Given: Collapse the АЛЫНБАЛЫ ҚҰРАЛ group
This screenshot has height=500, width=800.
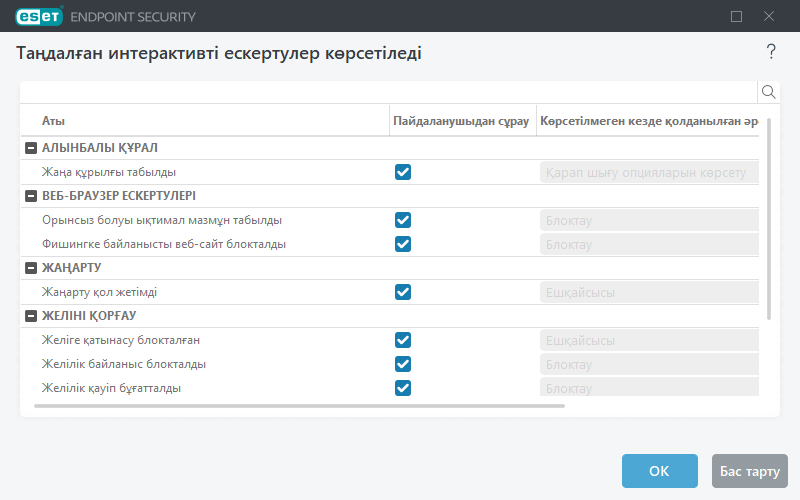Looking at the screenshot, I should (x=30, y=148).
